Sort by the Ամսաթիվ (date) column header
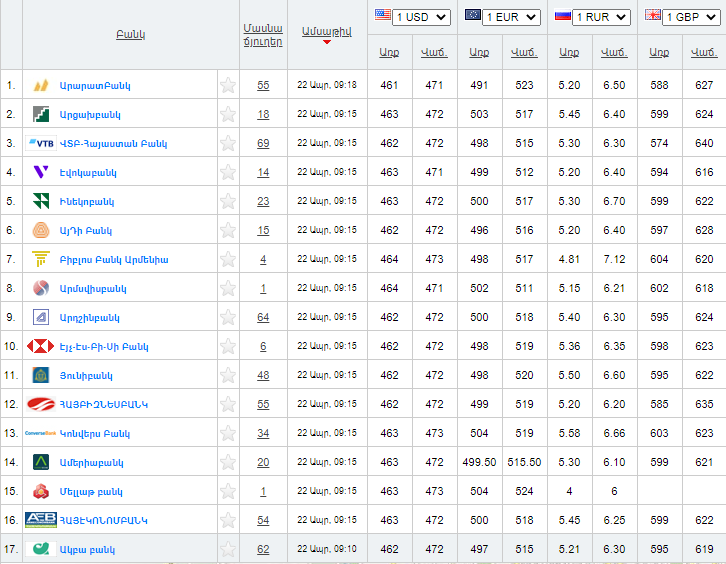Screen dimensions: 726x564 [326, 33]
